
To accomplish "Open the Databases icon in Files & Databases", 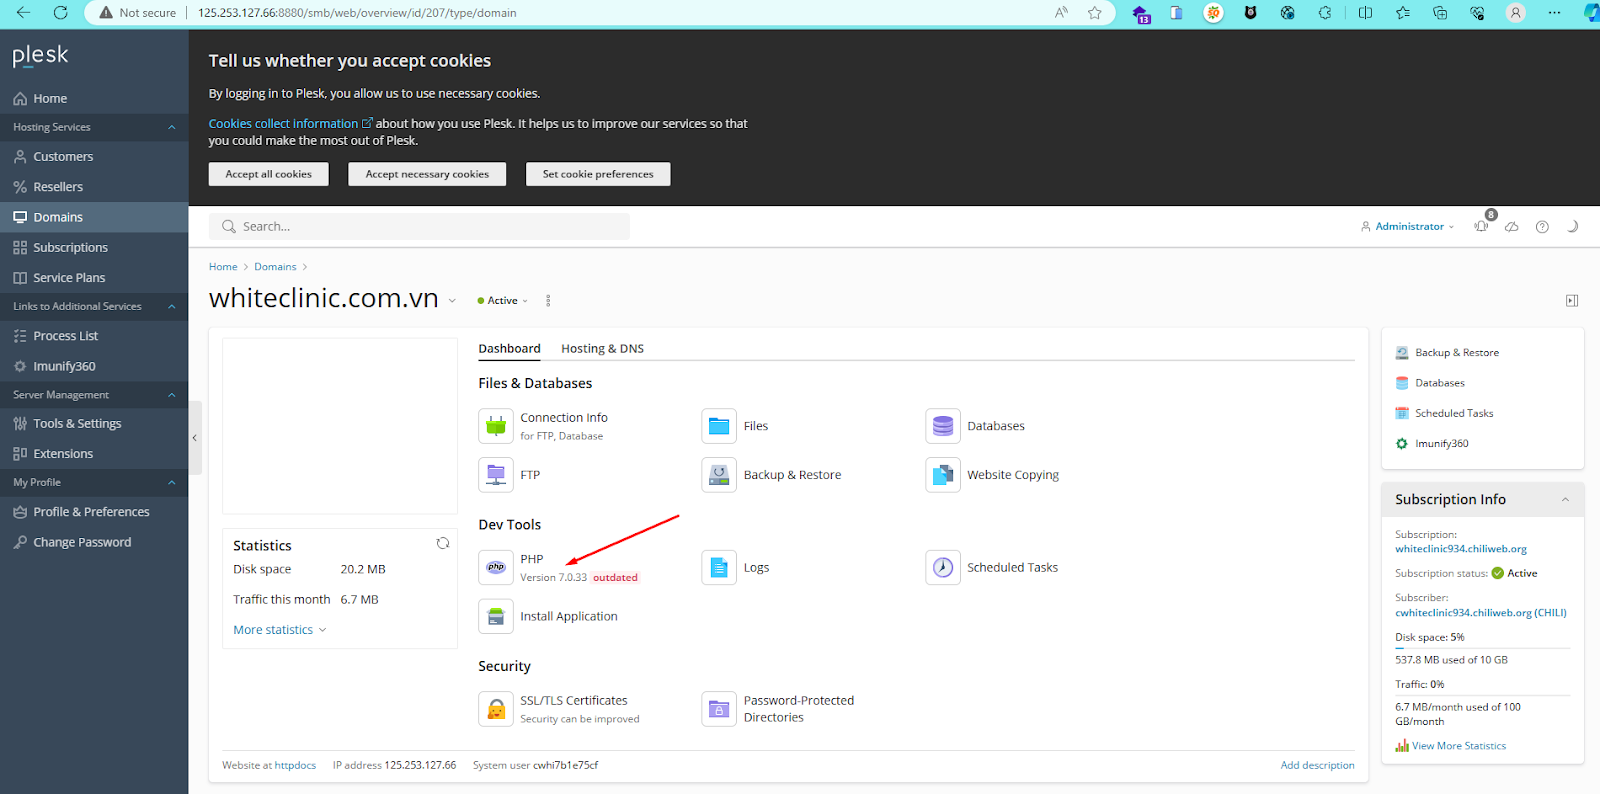I will [943, 426].
